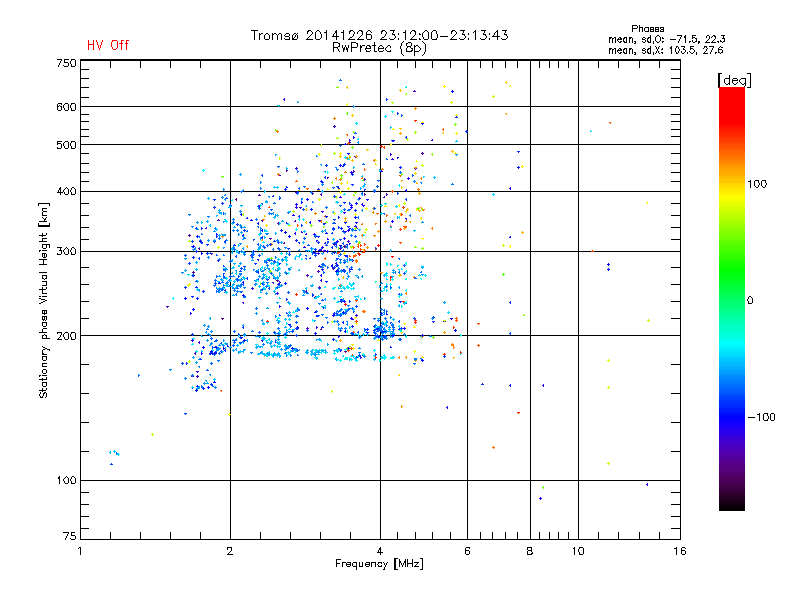Click the x-axis tick label '8'
The image size is (800, 600).
click(530, 551)
